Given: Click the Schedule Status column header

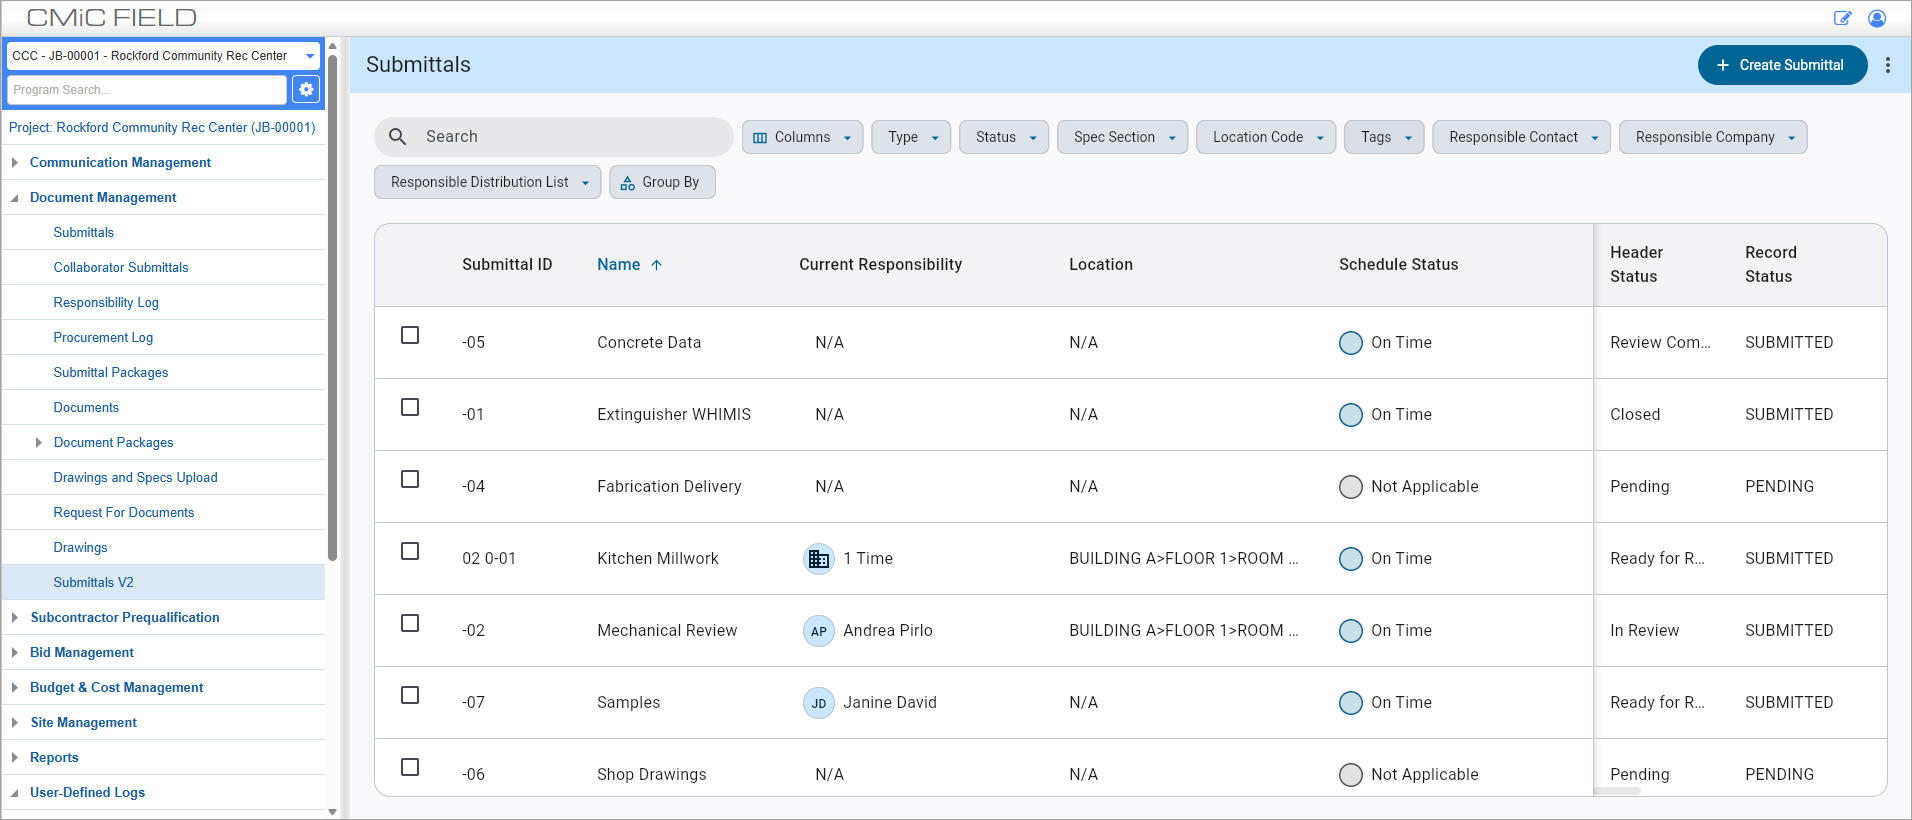Looking at the screenshot, I should pos(1398,265).
